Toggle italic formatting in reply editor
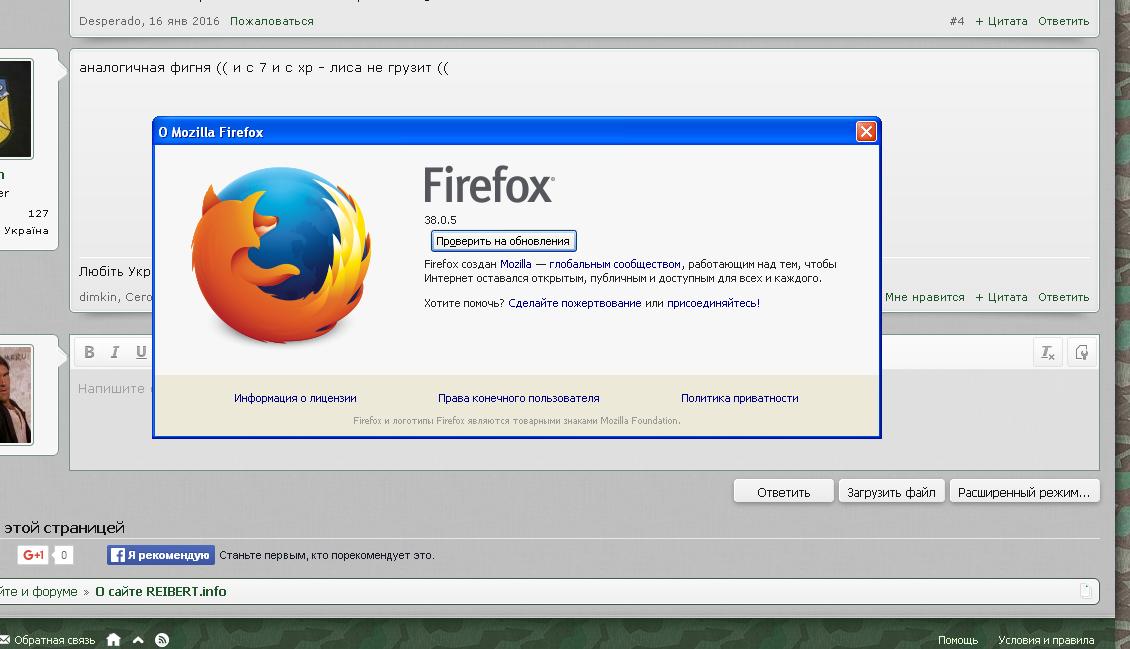This screenshot has height=649, width=1130. 115,352
